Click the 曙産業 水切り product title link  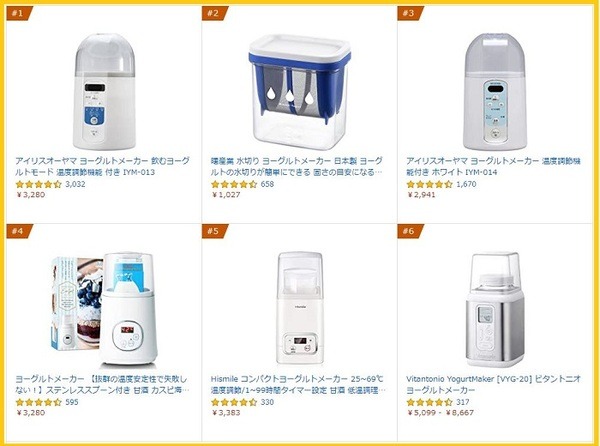click(297, 166)
